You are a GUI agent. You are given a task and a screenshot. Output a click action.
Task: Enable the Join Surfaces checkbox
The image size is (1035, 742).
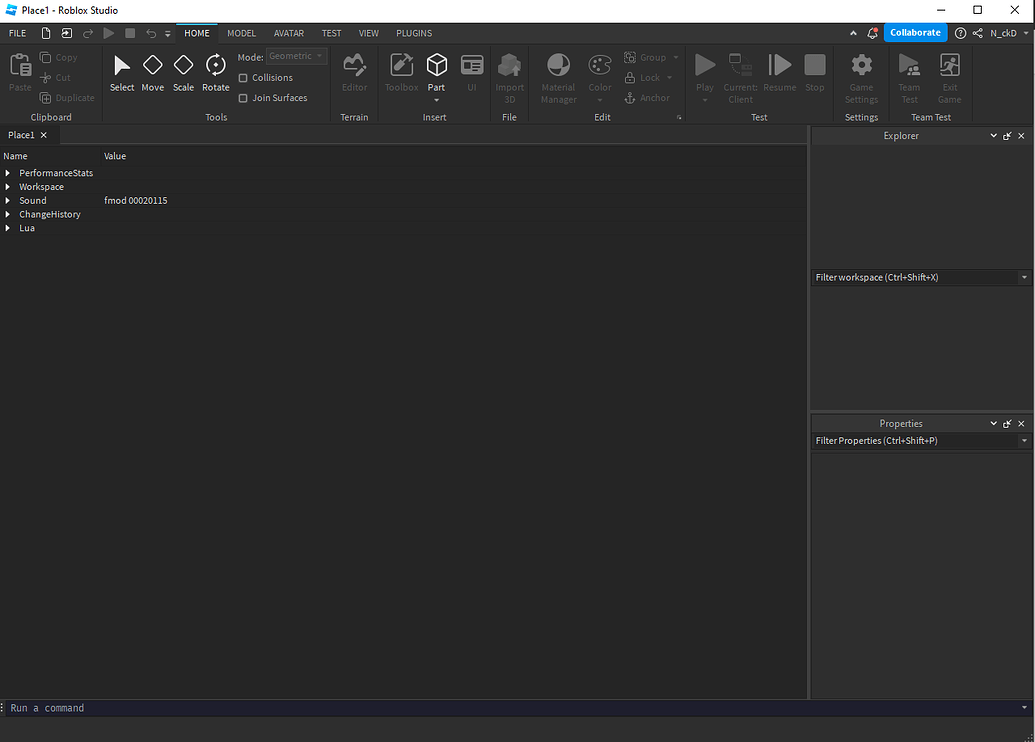point(243,98)
